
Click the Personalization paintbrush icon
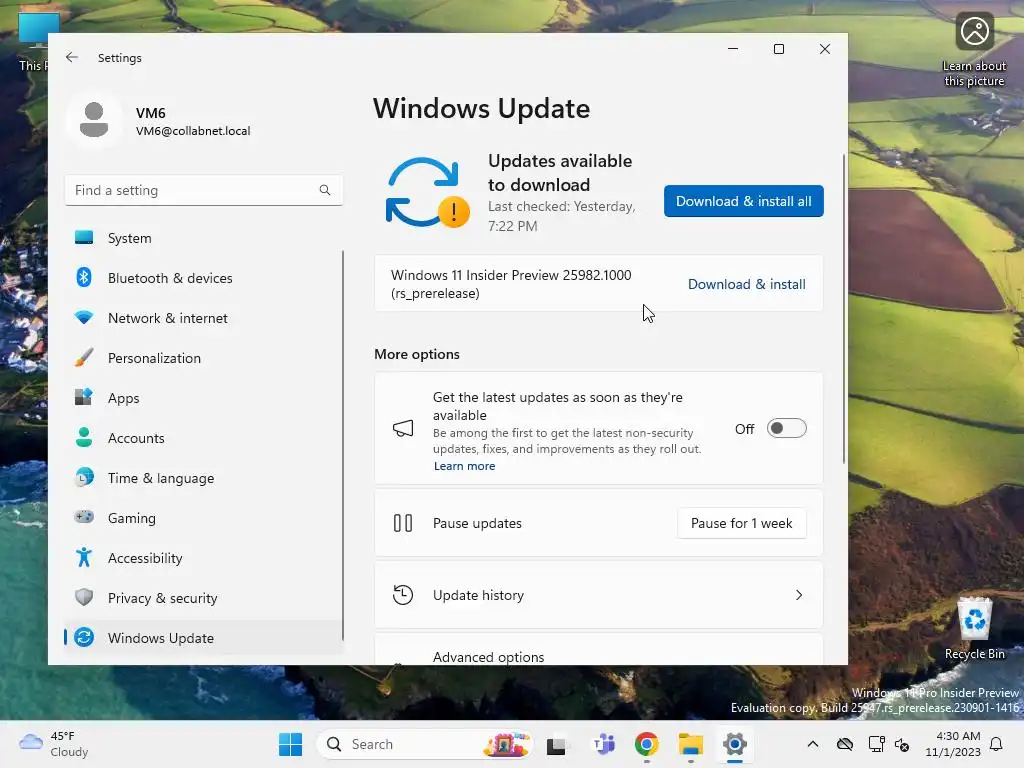(84, 357)
